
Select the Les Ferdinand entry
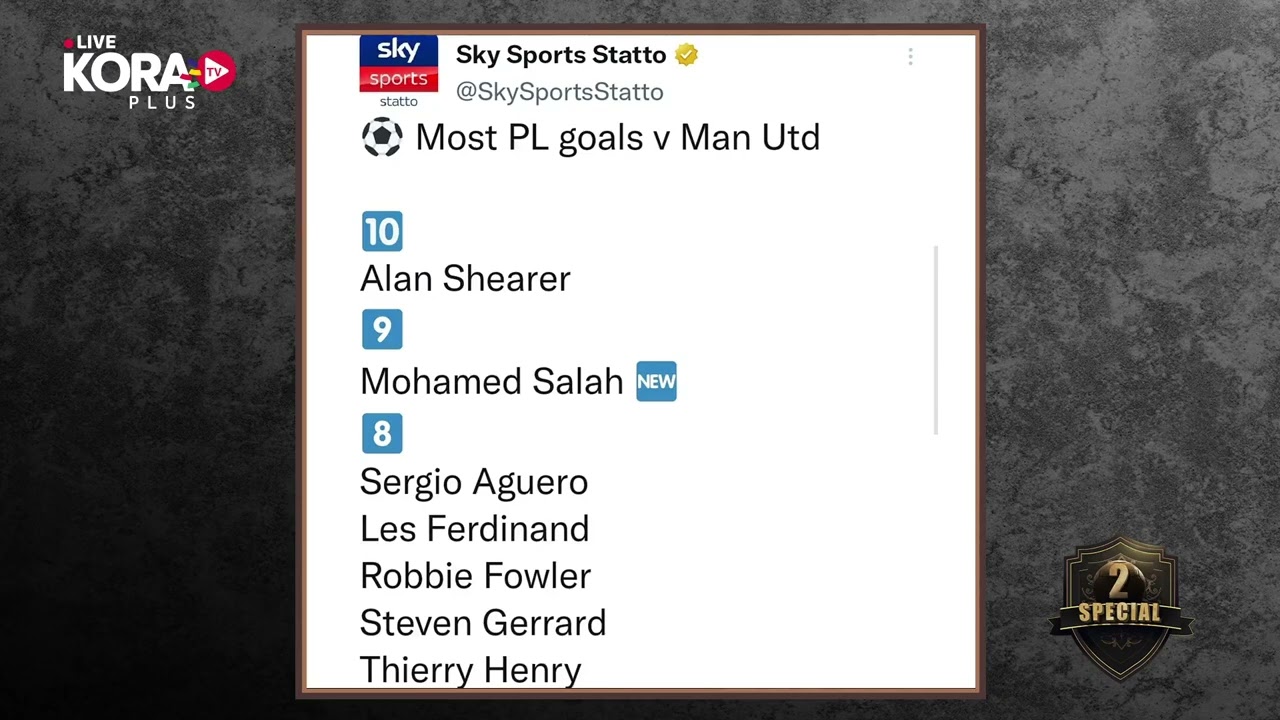[474, 528]
